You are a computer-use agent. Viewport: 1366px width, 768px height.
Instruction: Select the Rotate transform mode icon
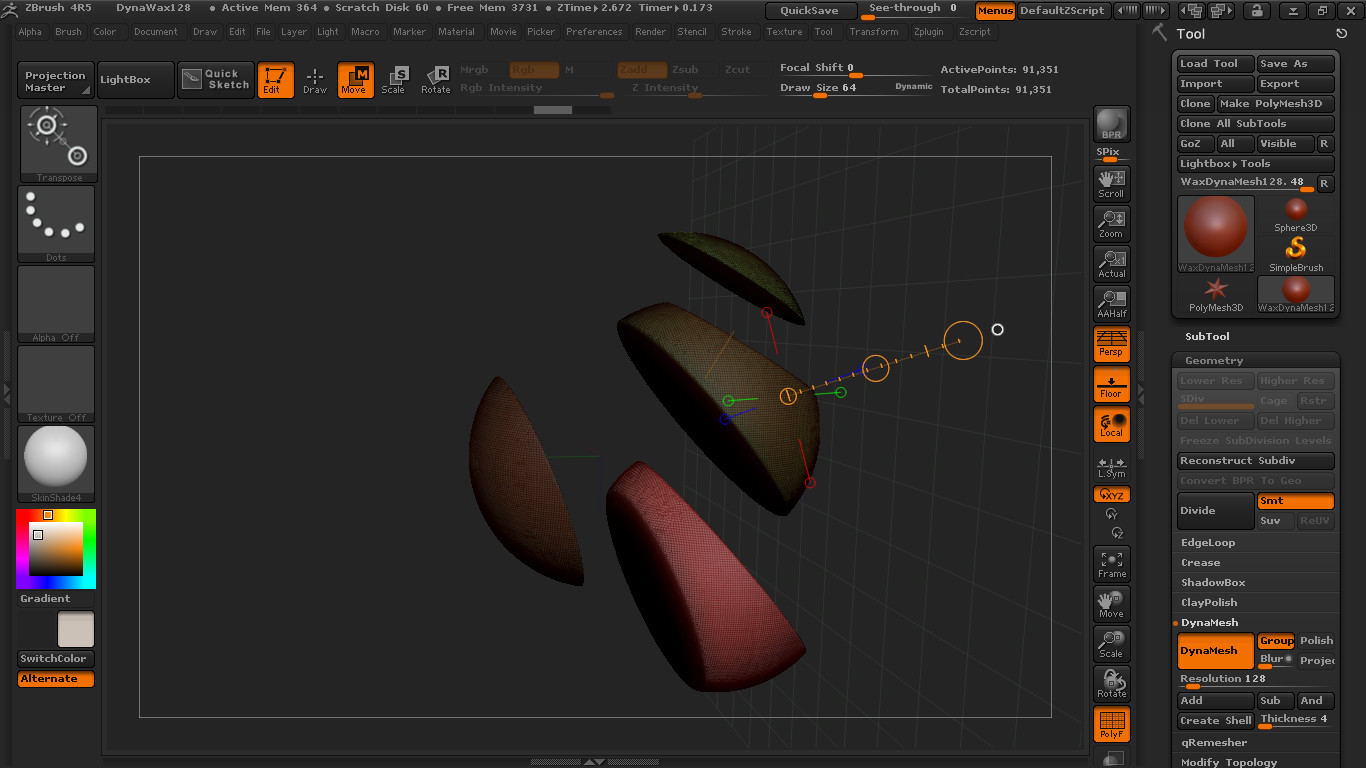(435, 79)
